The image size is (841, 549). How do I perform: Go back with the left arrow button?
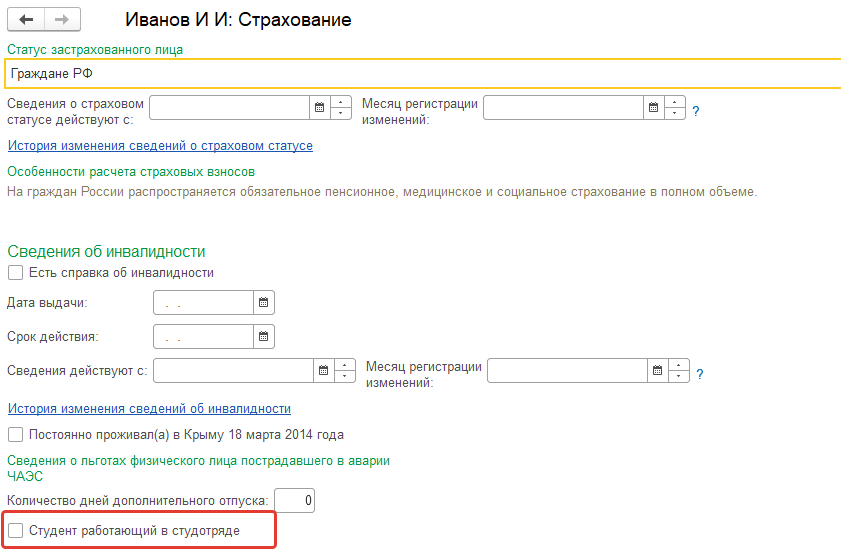coord(26,20)
